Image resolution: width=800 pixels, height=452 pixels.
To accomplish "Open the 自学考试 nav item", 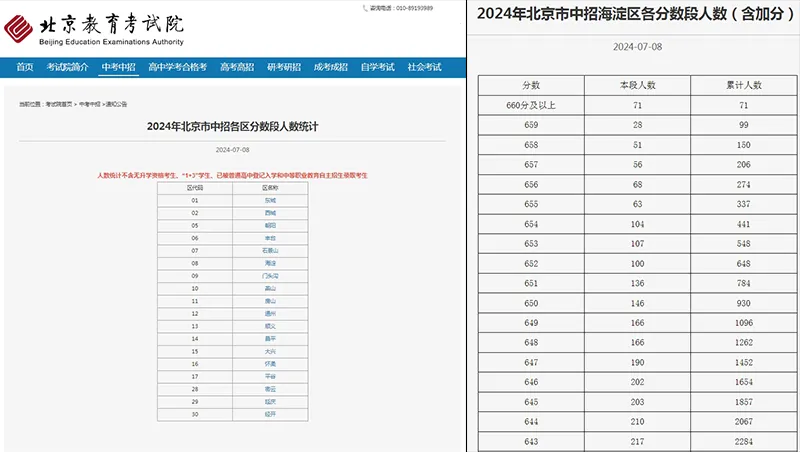I will [378, 67].
